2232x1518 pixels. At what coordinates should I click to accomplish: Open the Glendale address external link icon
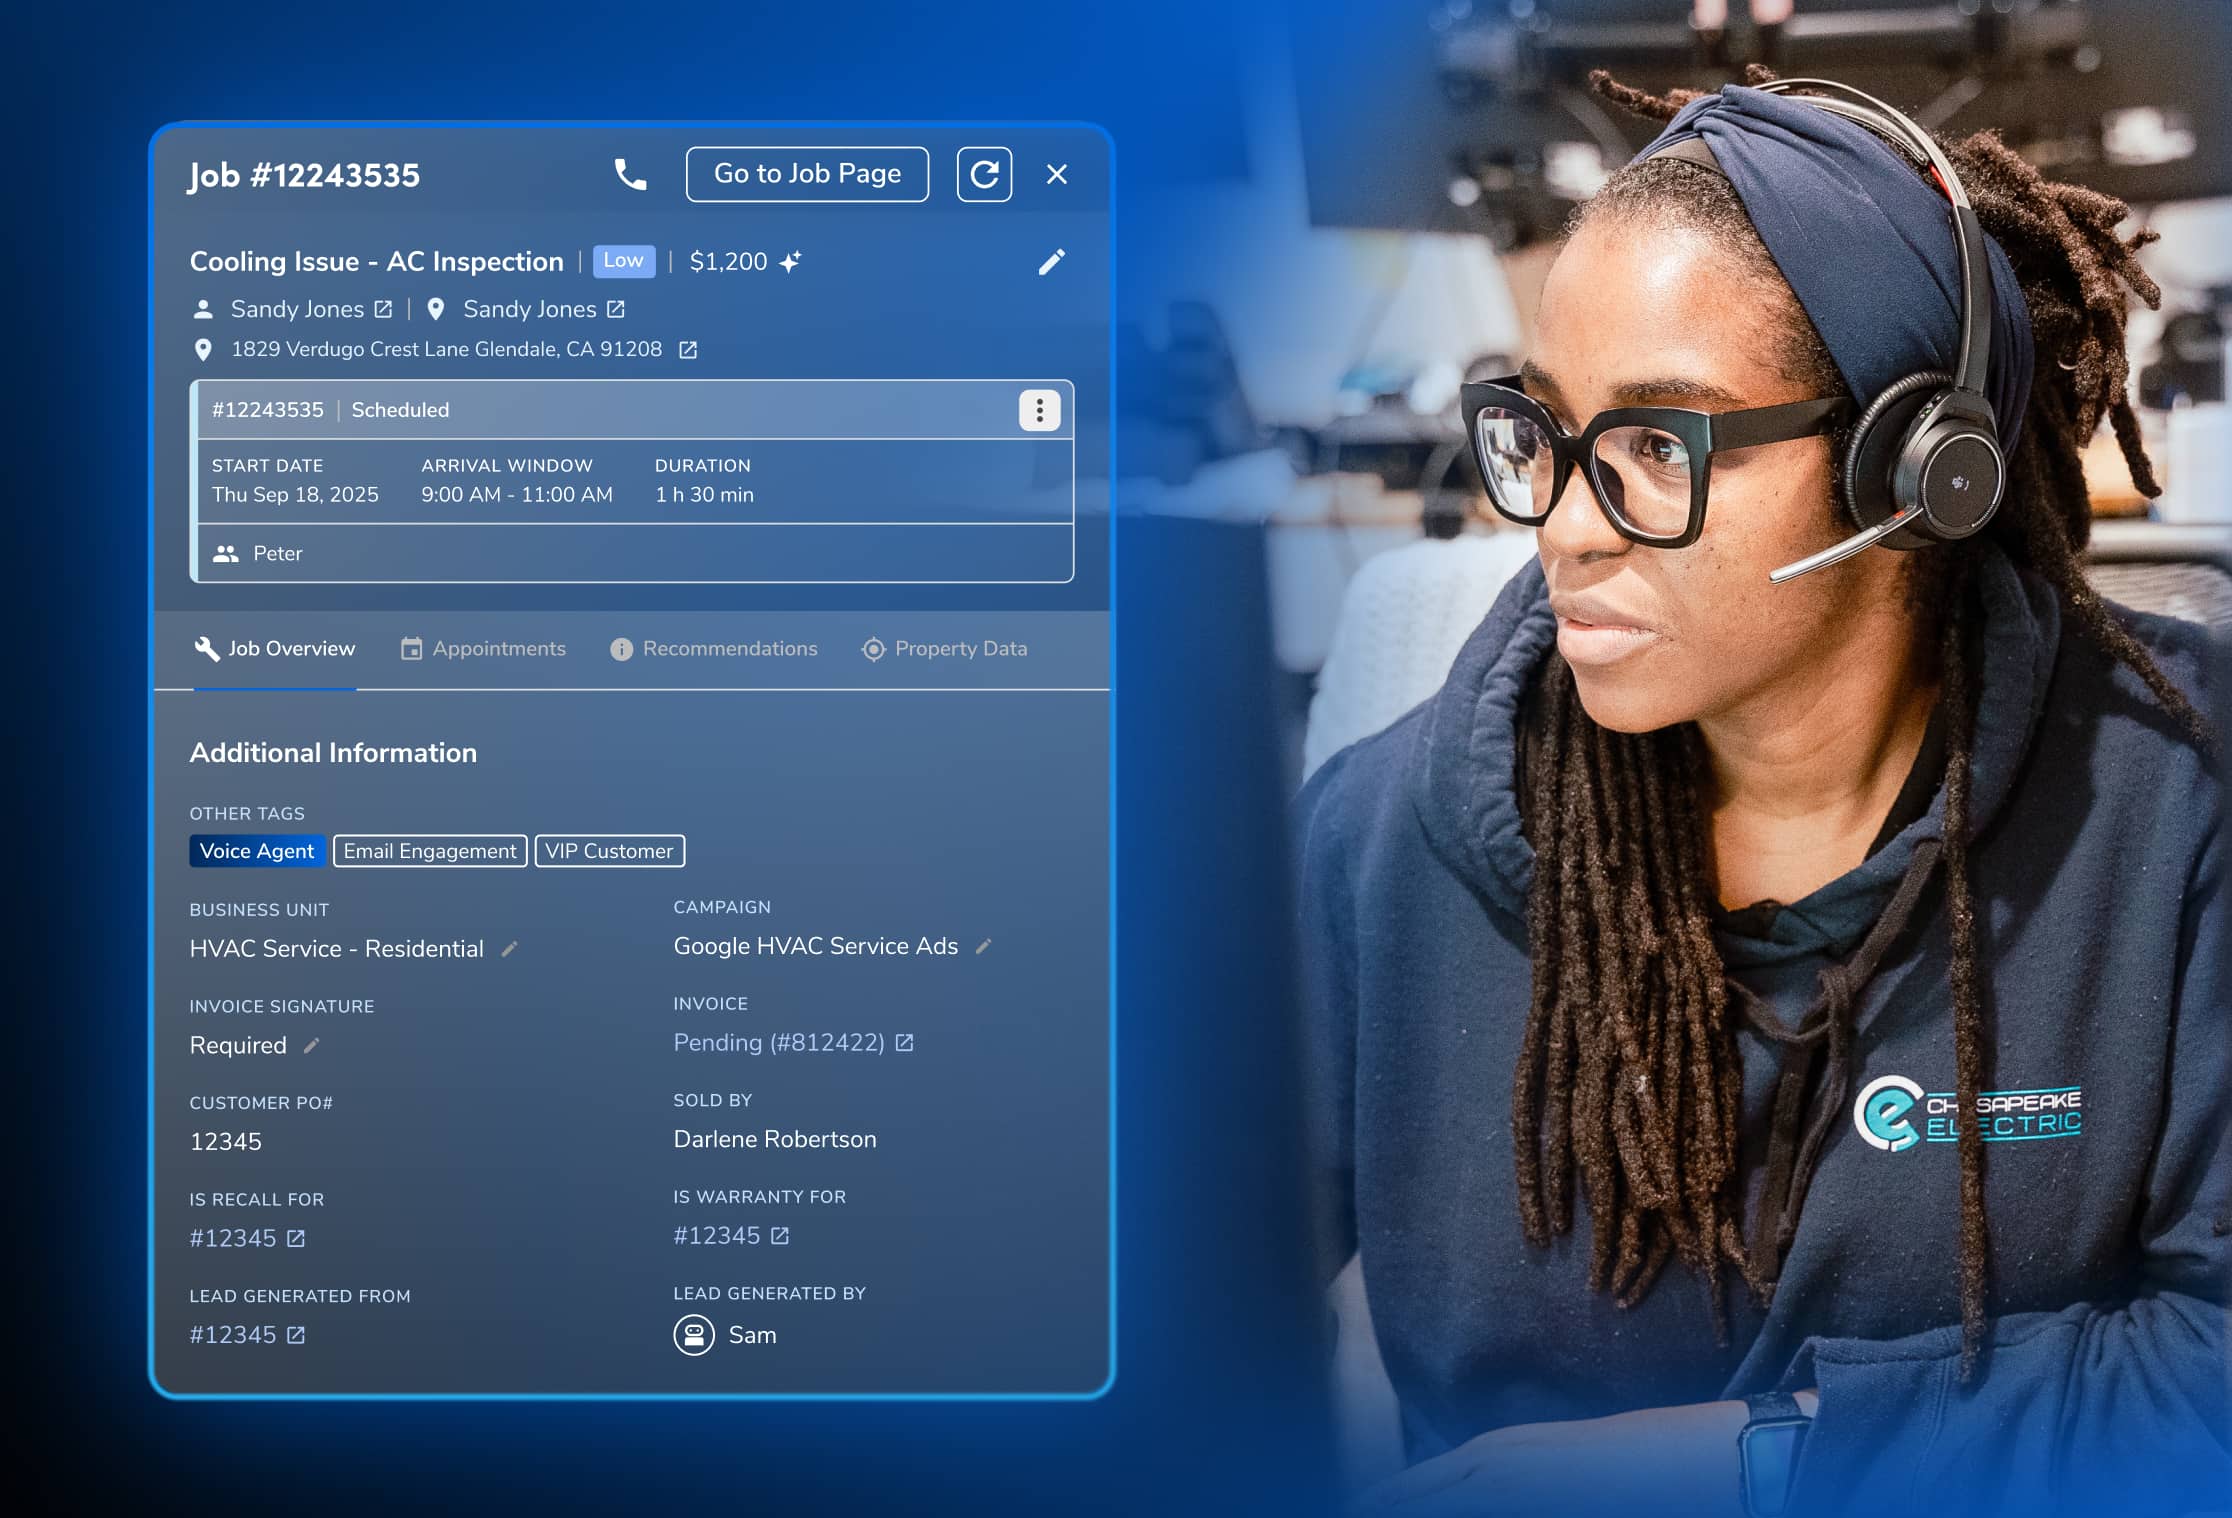pos(688,350)
